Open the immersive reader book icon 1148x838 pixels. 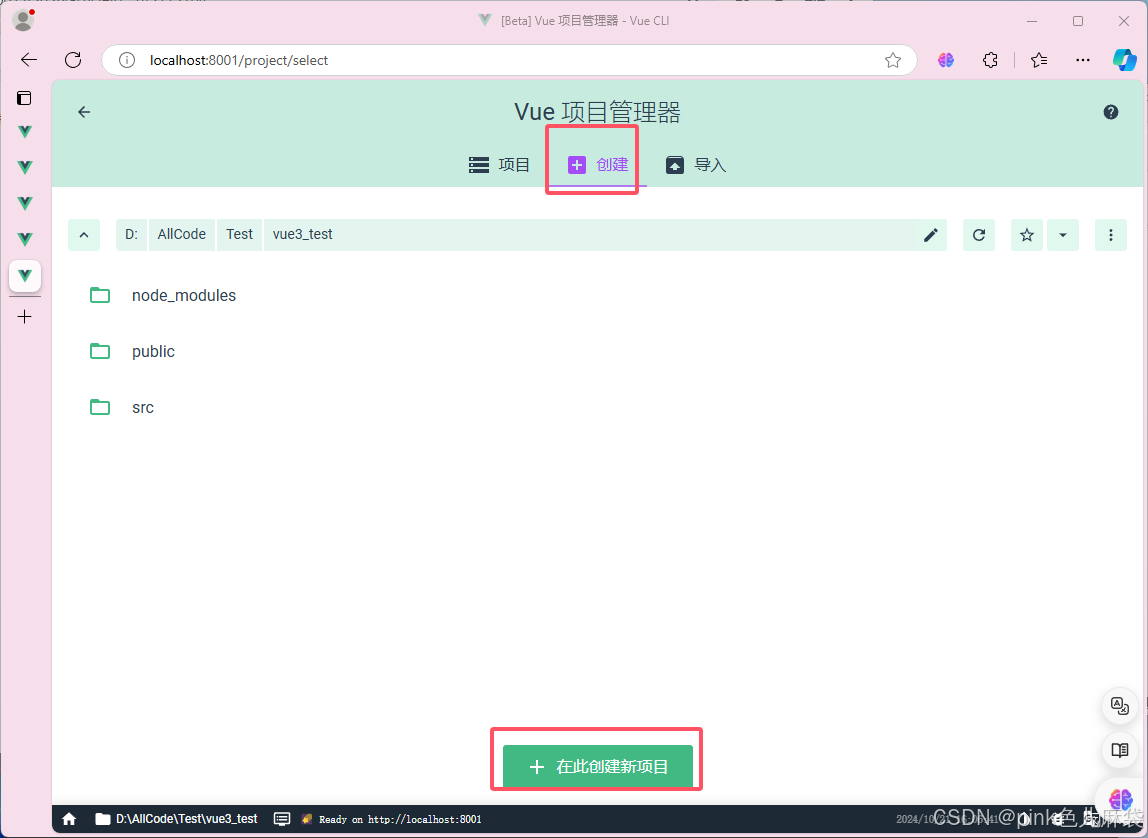[1119, 749]
